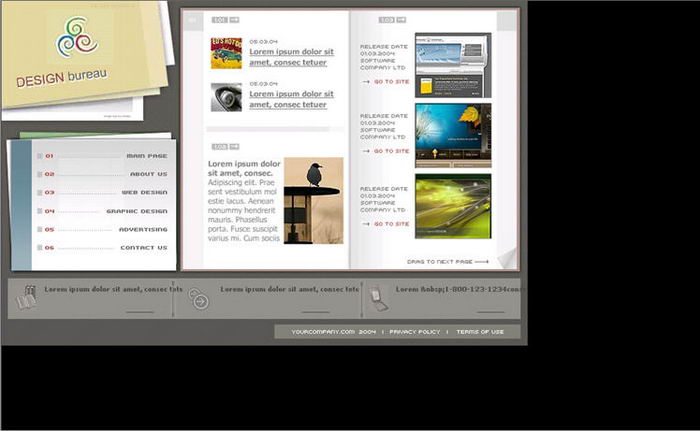This screenshot has width=700, height=431.
Task: Go to About Us in menu
Action: tap(148, 174)
